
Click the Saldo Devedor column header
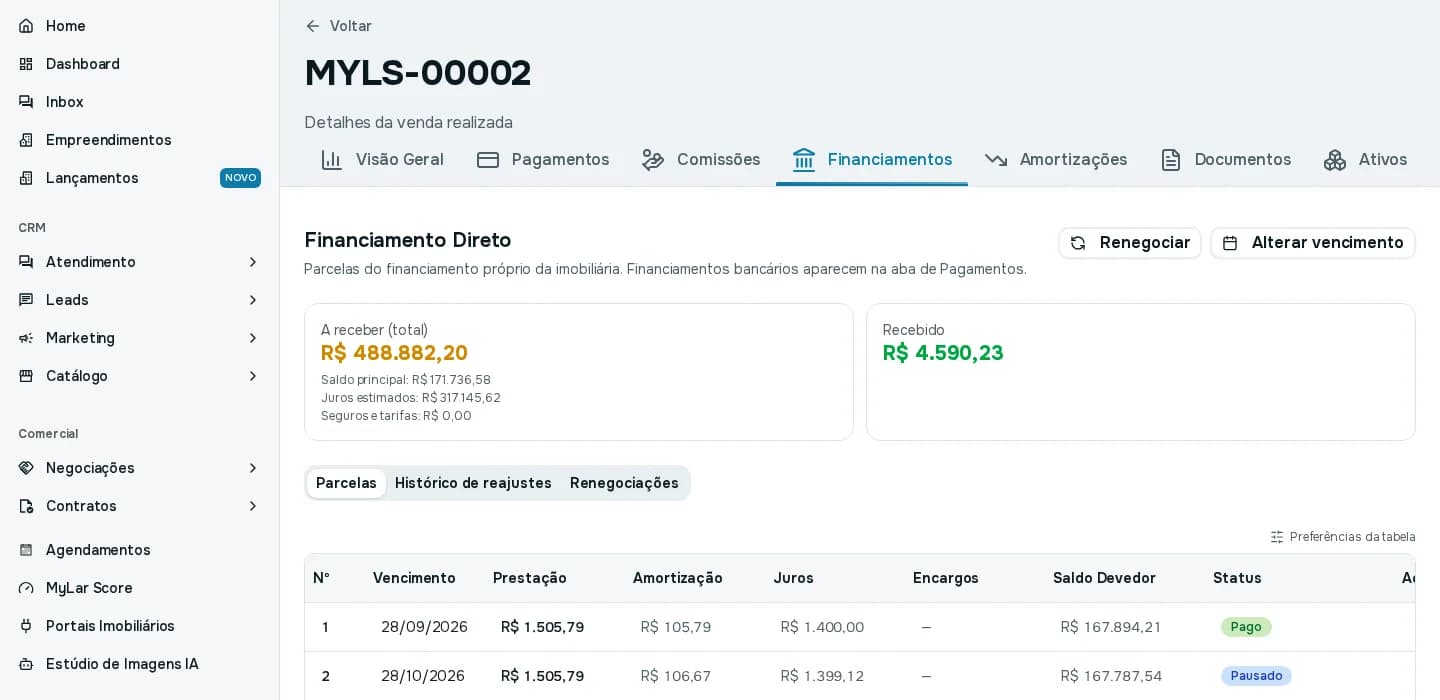pyautogui.click(x=1104, y=578)
